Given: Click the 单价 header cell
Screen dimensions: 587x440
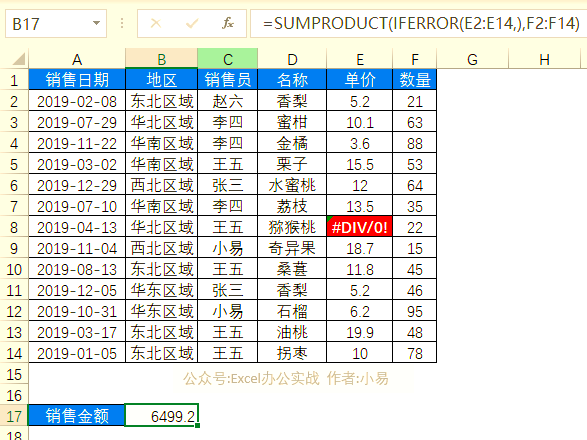Looking at the screenshot, I should click(x=360, y=79).
